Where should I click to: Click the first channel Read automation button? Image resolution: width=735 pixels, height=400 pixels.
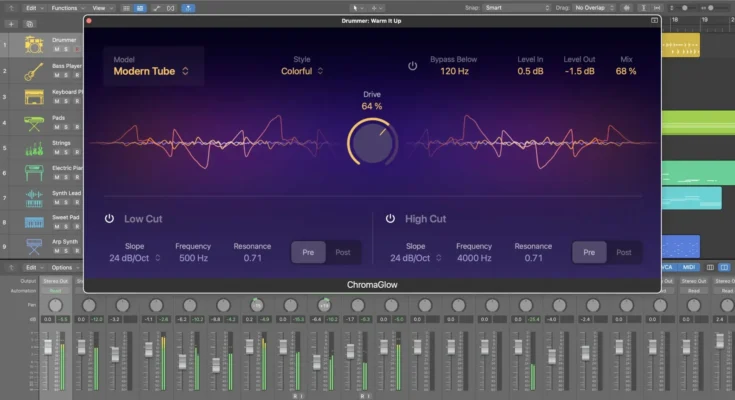pyautogui.click(x=55, y=291)
